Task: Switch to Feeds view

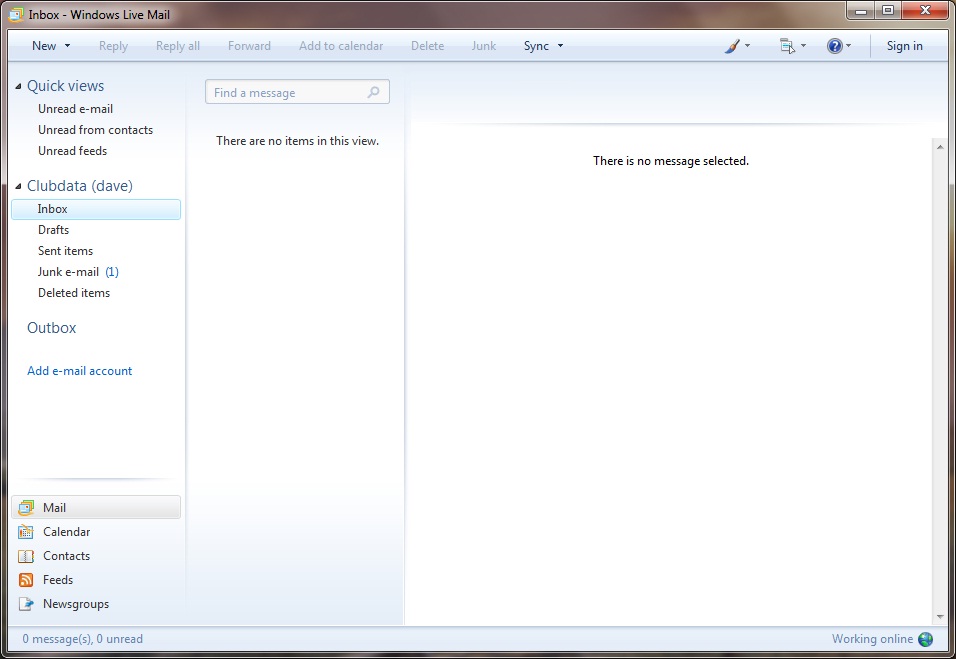Action: [x=58, y=580]
